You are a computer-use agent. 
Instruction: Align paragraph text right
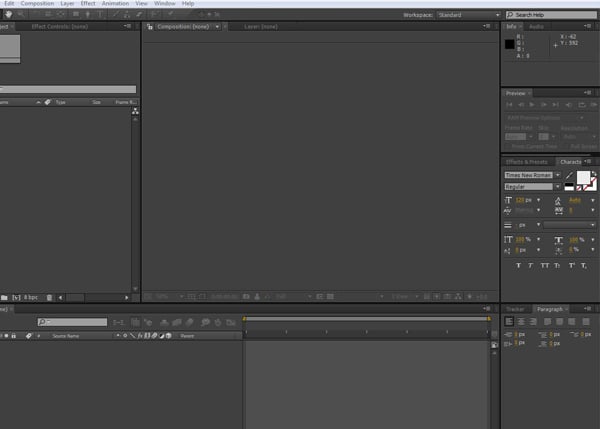[533, 321]
